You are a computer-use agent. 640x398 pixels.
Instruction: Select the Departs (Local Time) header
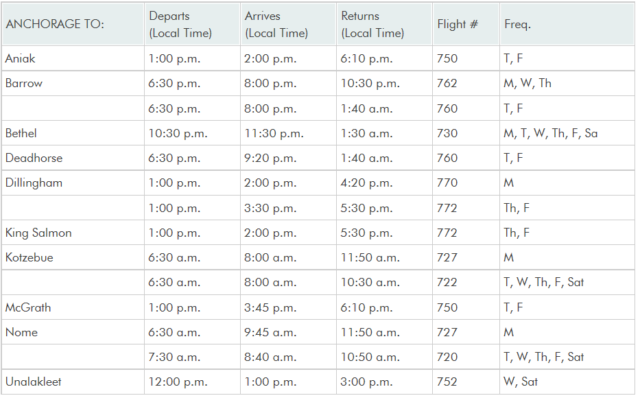point(193,24)
